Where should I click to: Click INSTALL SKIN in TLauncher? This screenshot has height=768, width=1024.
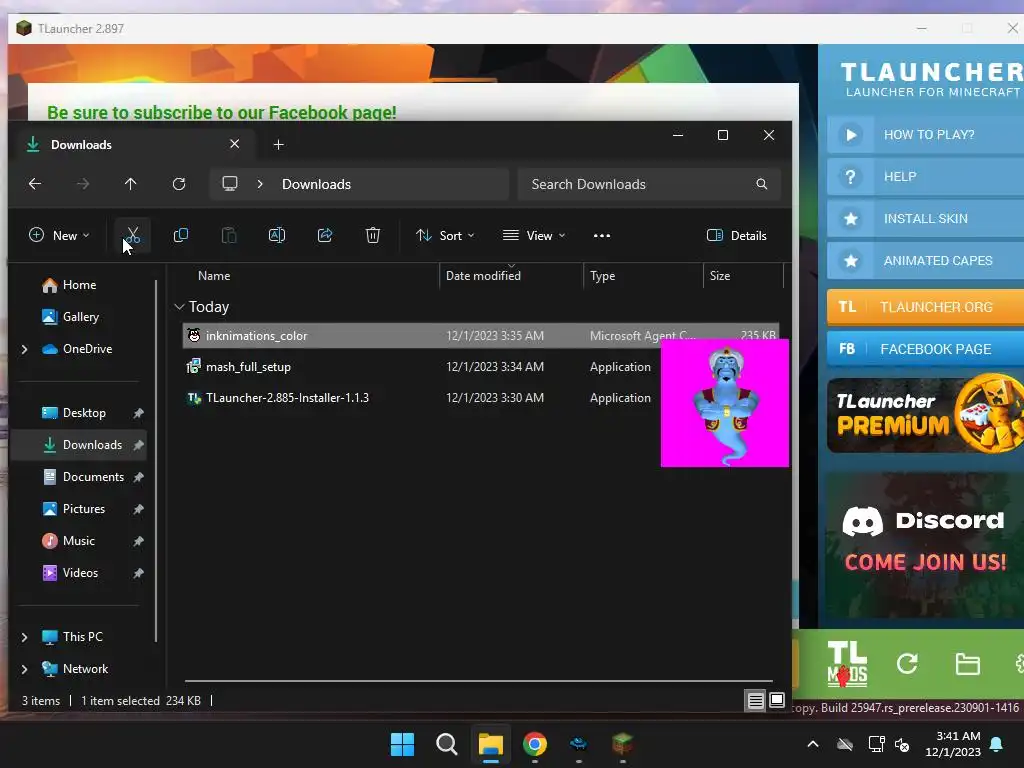pyautogui.click(x=925, y=219)
